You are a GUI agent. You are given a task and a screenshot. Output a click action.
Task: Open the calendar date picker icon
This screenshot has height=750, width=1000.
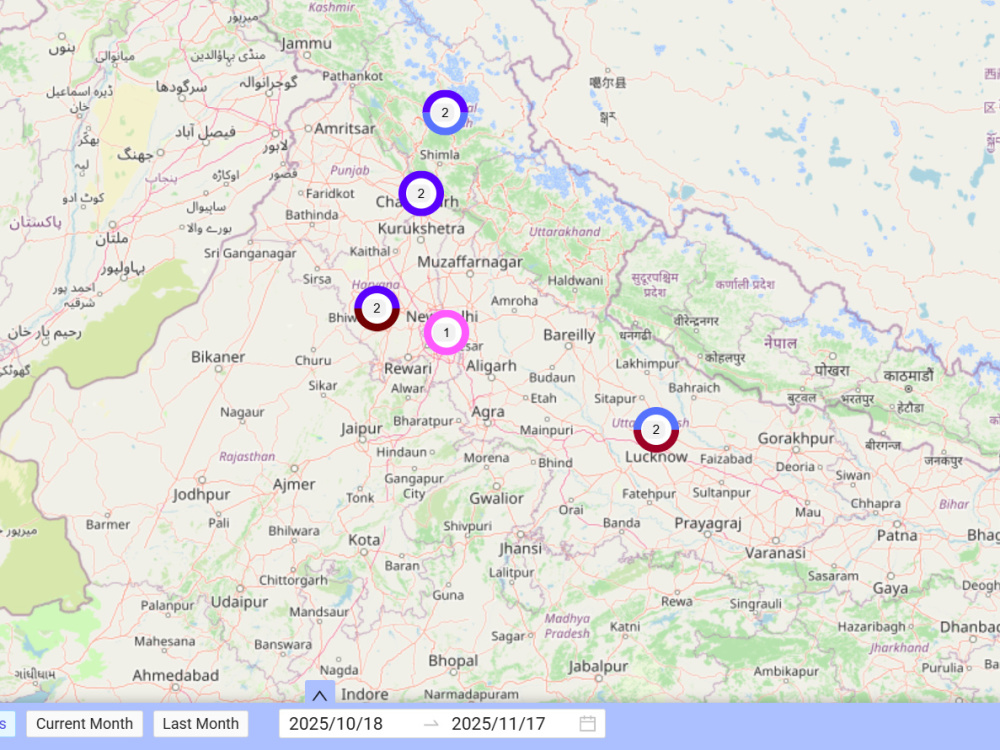point(587,724)
